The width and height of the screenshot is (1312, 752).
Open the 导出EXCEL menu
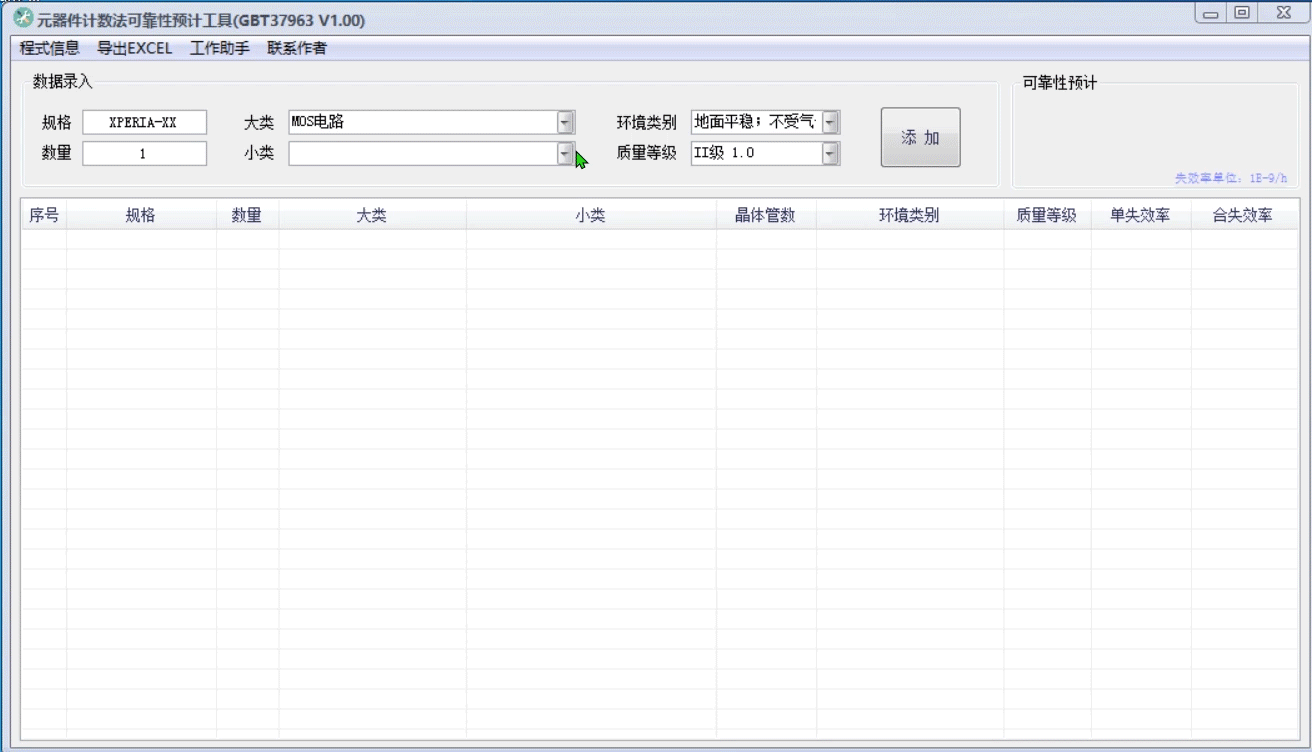[x=135, y=48]
